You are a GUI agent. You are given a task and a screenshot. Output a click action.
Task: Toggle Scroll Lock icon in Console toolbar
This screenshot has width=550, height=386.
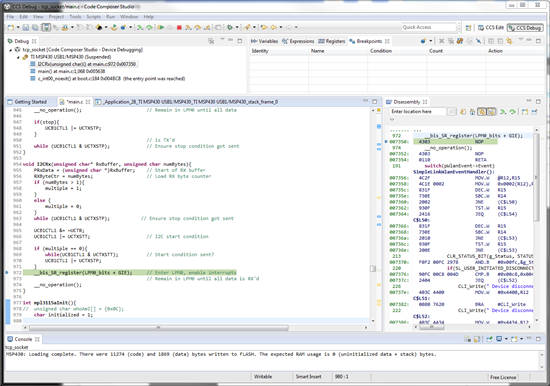tap(477, 339)
